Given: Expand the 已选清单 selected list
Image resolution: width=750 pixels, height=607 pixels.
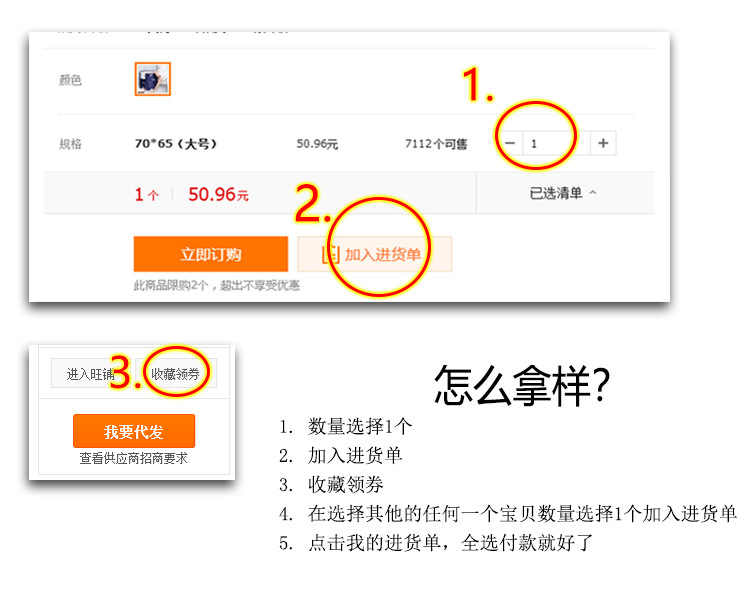Looking at the screenshot, I should point(564,193).
